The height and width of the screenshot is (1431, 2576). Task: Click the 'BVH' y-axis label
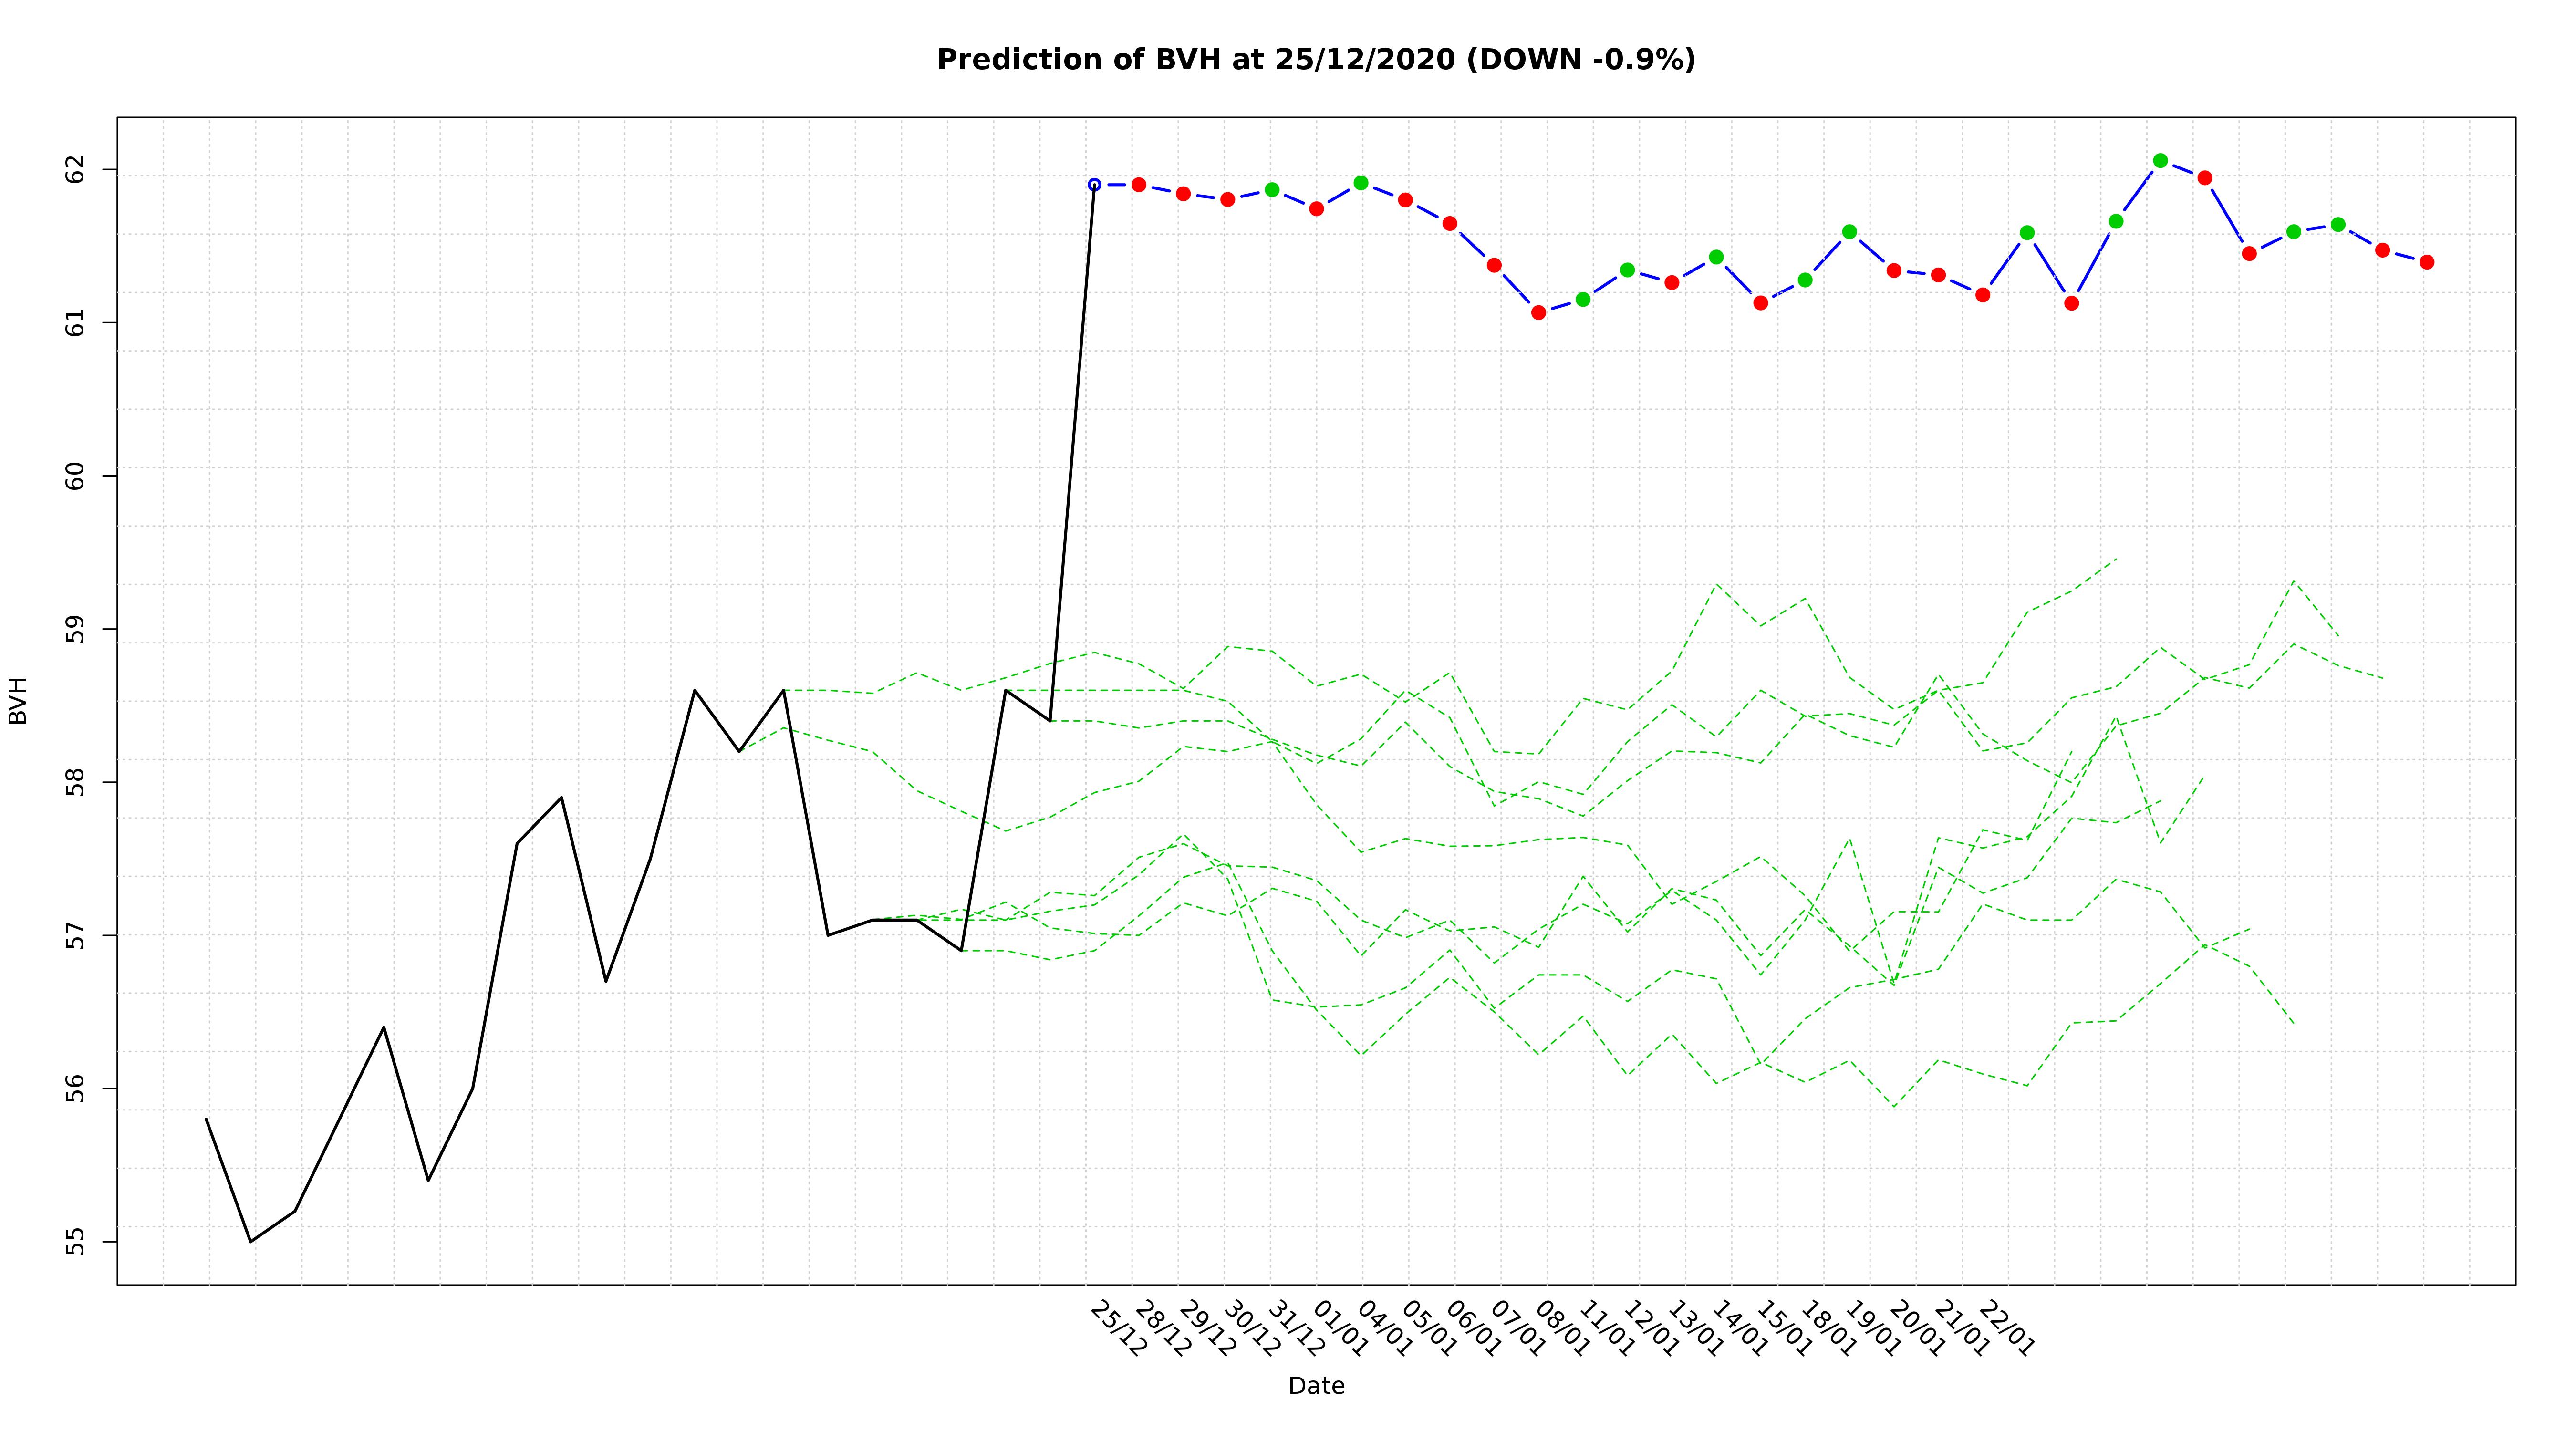17,700
